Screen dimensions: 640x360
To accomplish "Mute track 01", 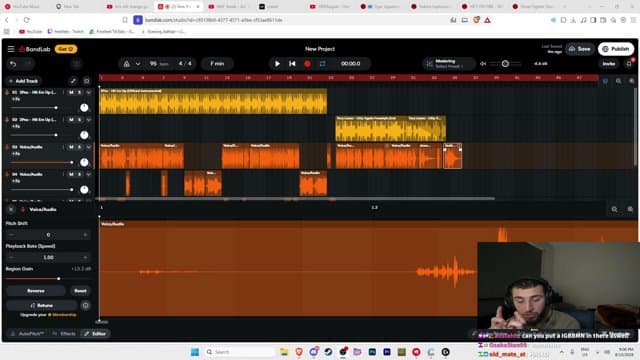I will click(71, 93).
